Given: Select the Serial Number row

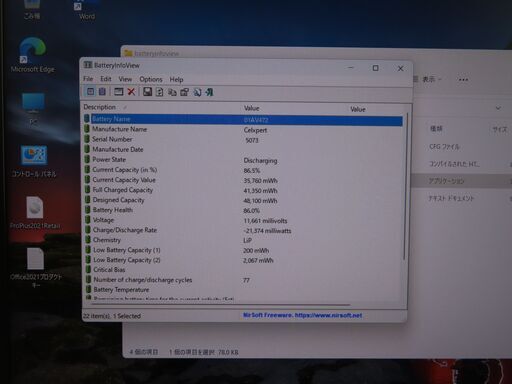Looking at the screenshot, I should click(x=243, y=139).
